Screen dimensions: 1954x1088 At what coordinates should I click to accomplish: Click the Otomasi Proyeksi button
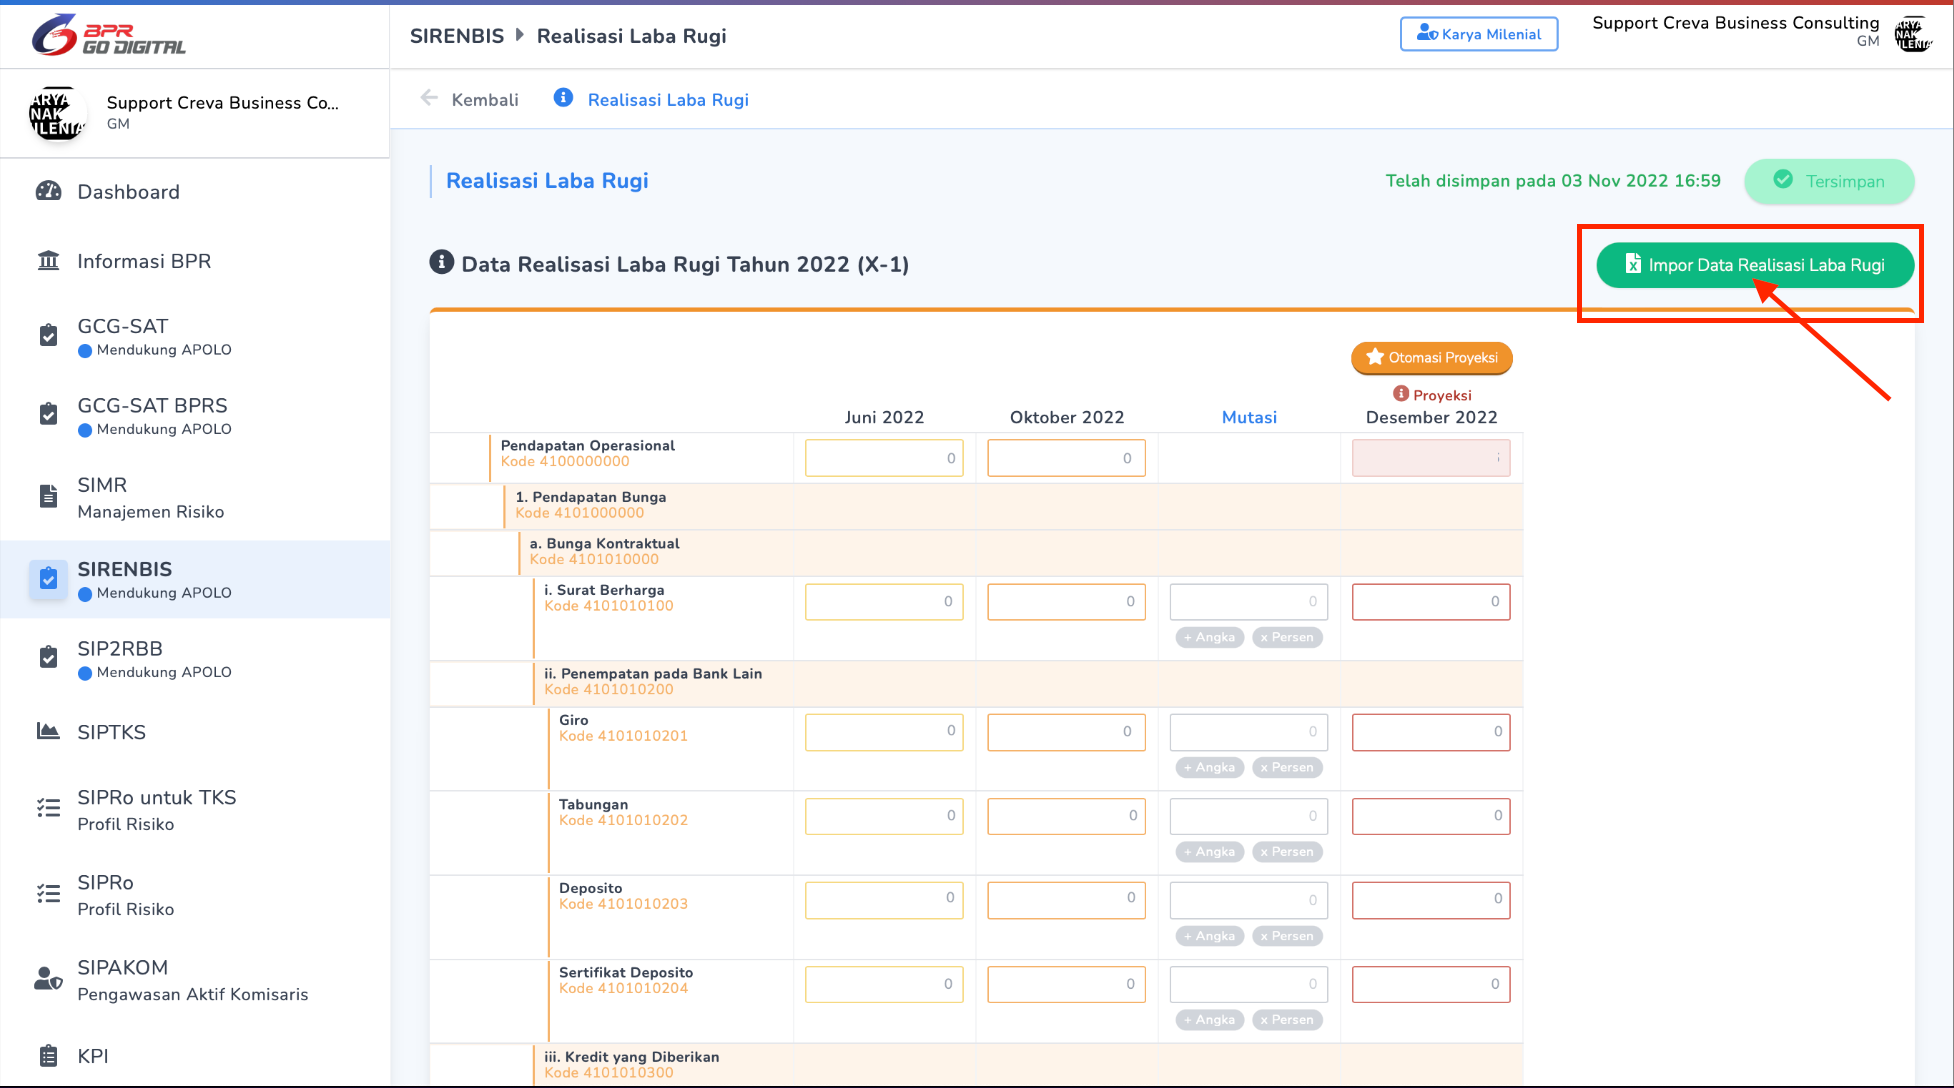click(1431, 357)
